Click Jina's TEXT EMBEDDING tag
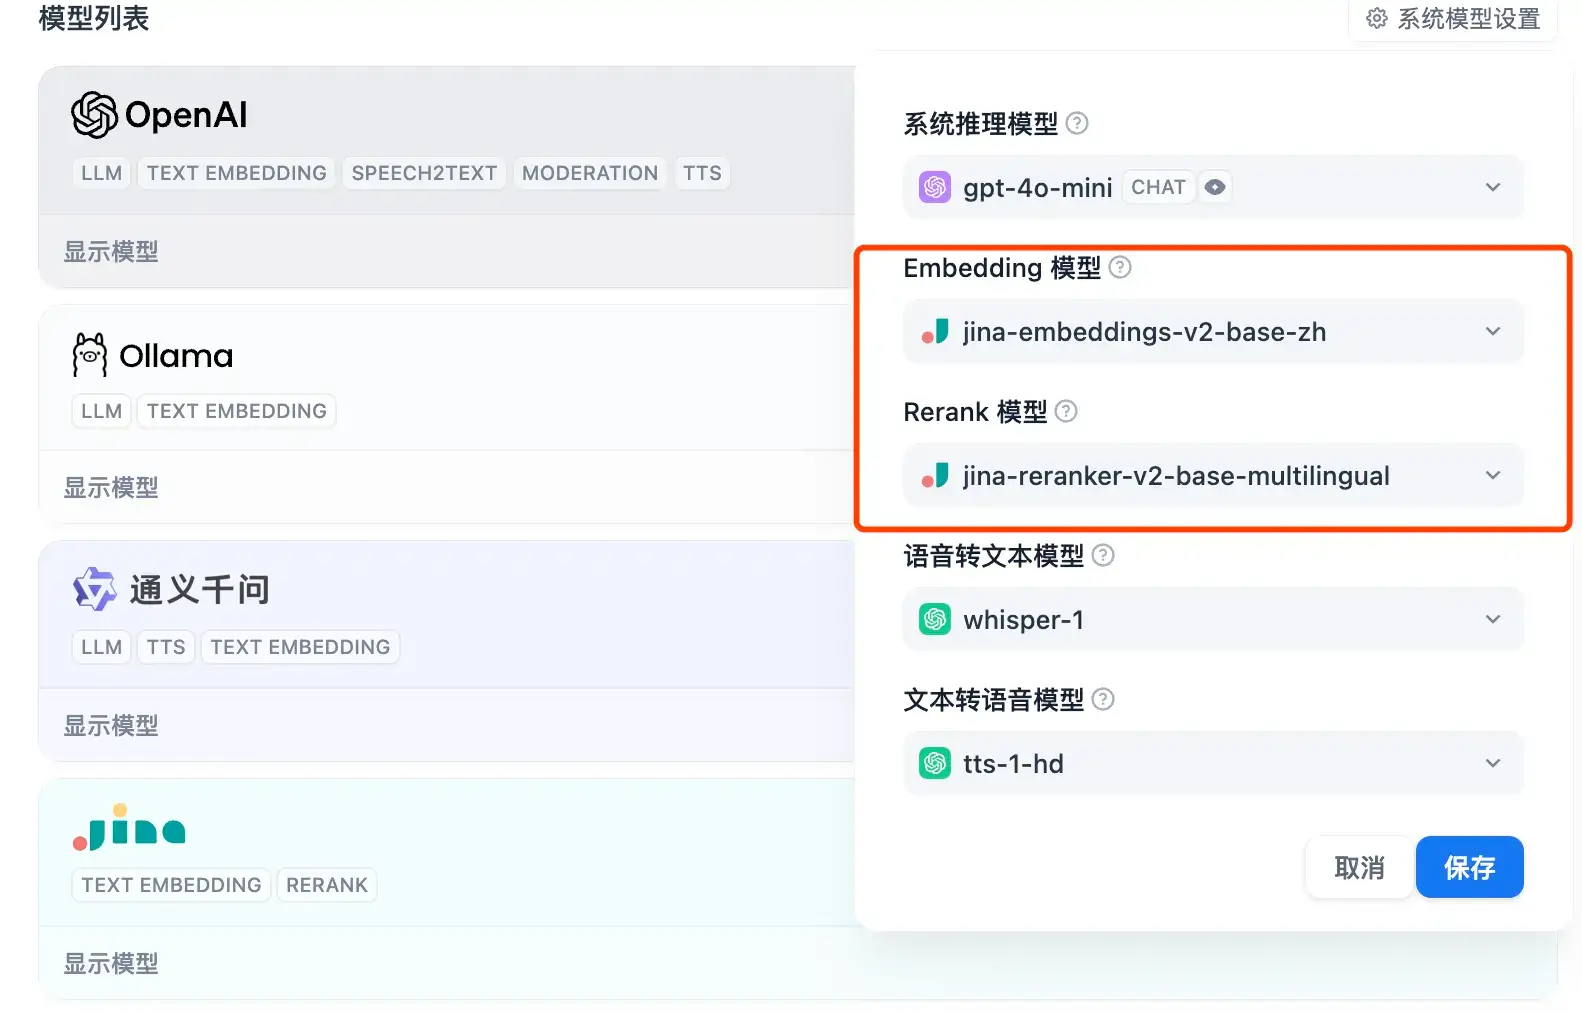 coord(171,885)
